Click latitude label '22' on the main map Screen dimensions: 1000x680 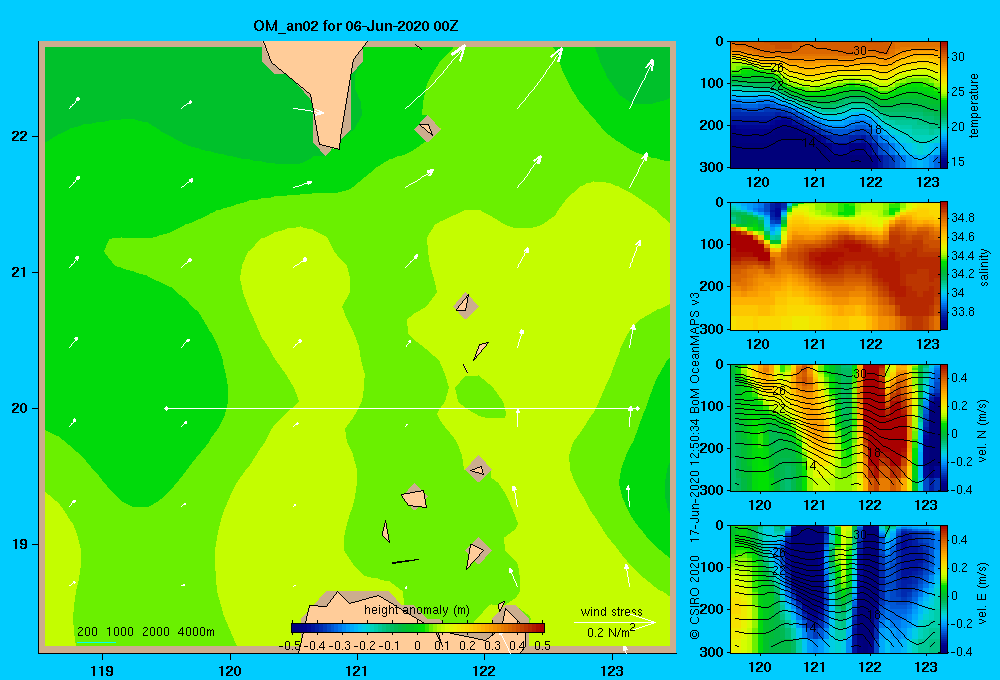click(x=19, y=136)
